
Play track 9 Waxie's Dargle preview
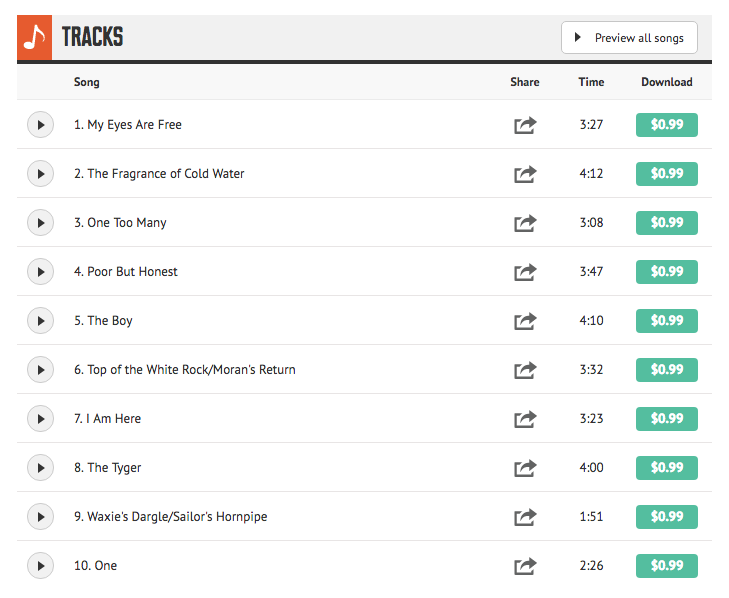(x=40, y=517)
